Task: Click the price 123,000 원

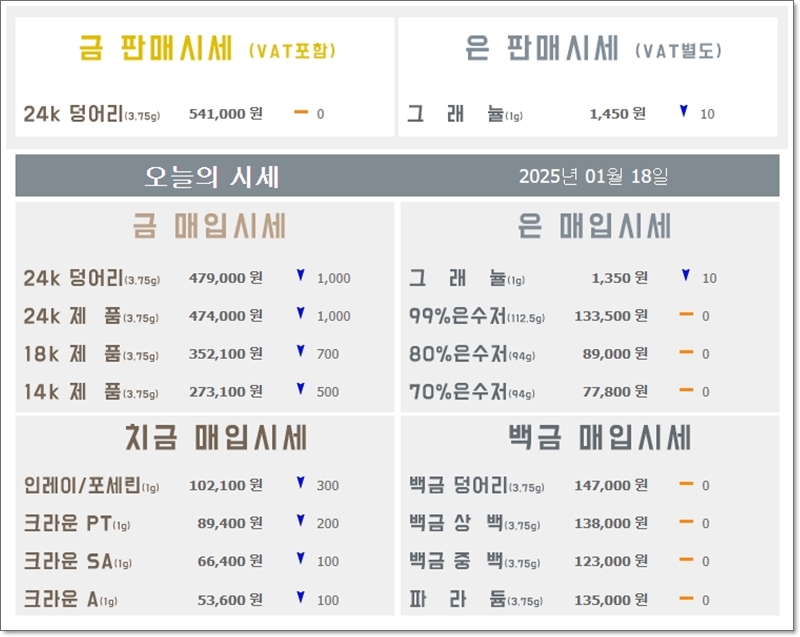Action: click(611, 561)
